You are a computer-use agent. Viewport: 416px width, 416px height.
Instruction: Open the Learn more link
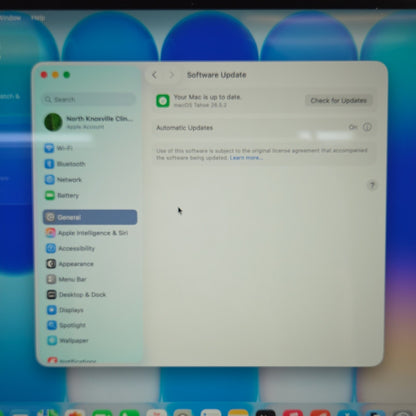click(246, 158)
